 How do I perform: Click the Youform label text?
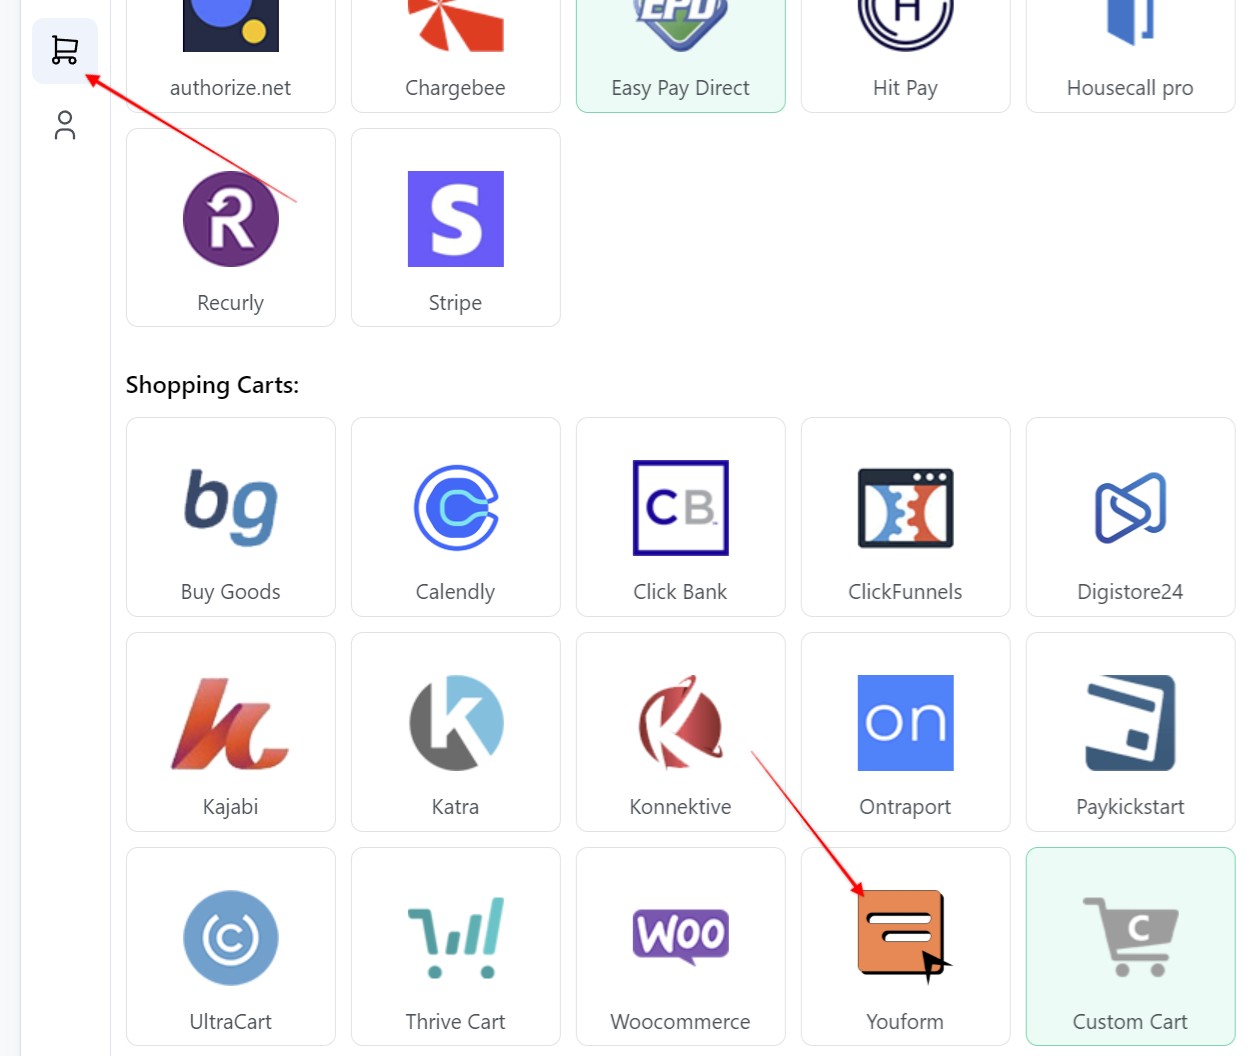pyautogui.click(x=906, y=1022)
